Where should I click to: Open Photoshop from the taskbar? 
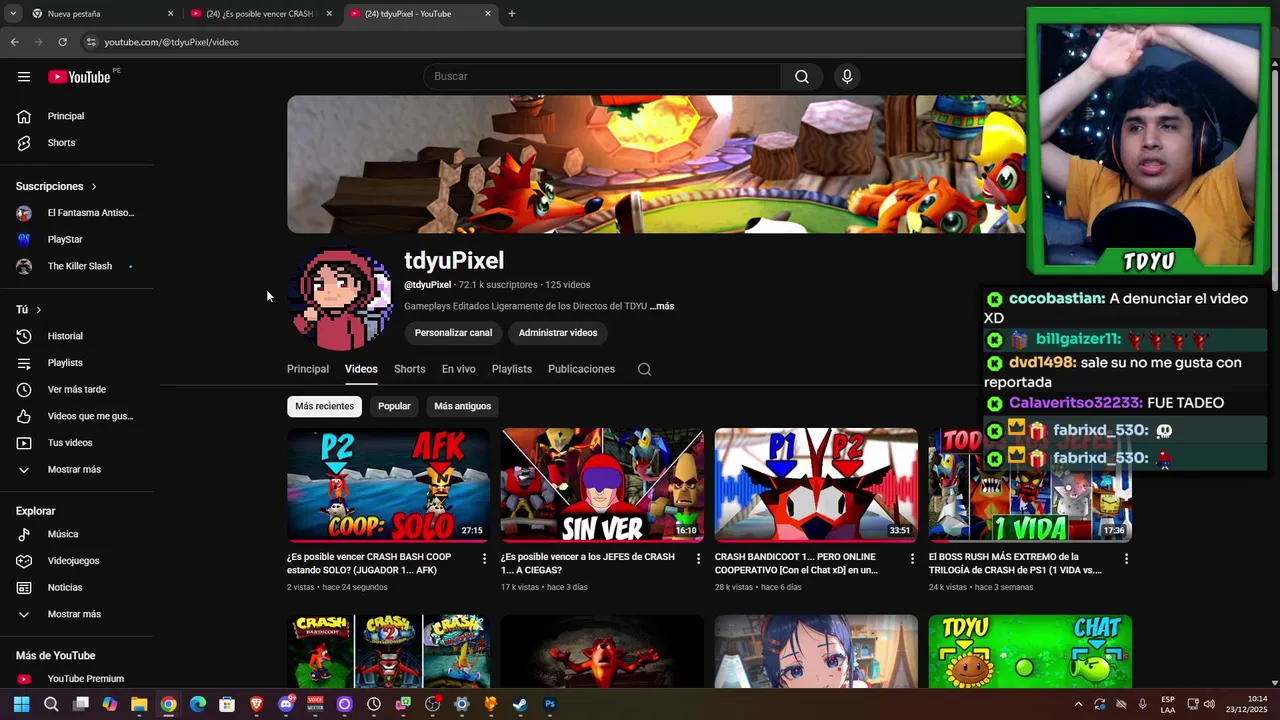pyautogui.click(x=549, y=704)
